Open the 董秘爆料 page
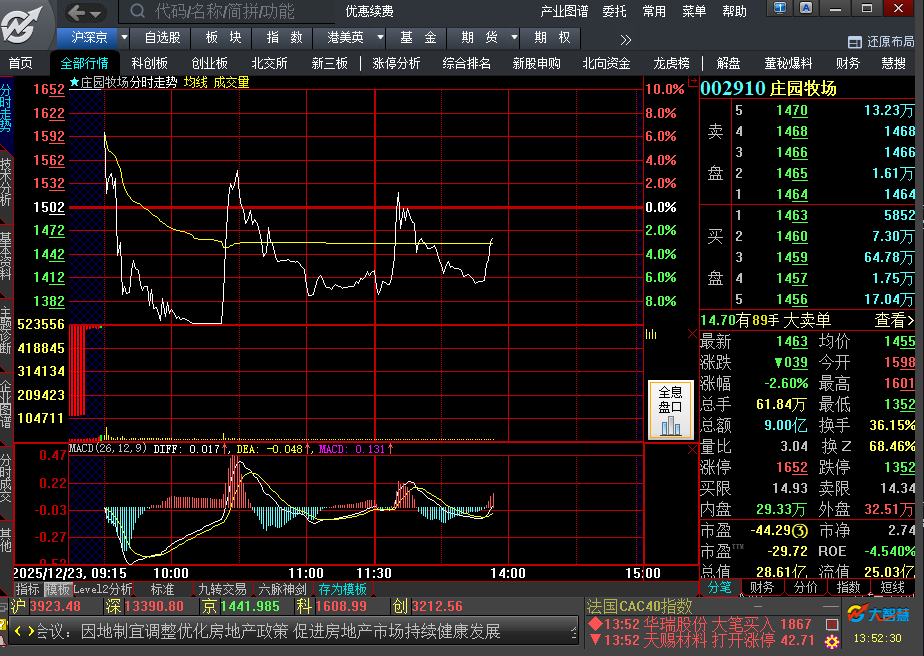 click(788, 63)
